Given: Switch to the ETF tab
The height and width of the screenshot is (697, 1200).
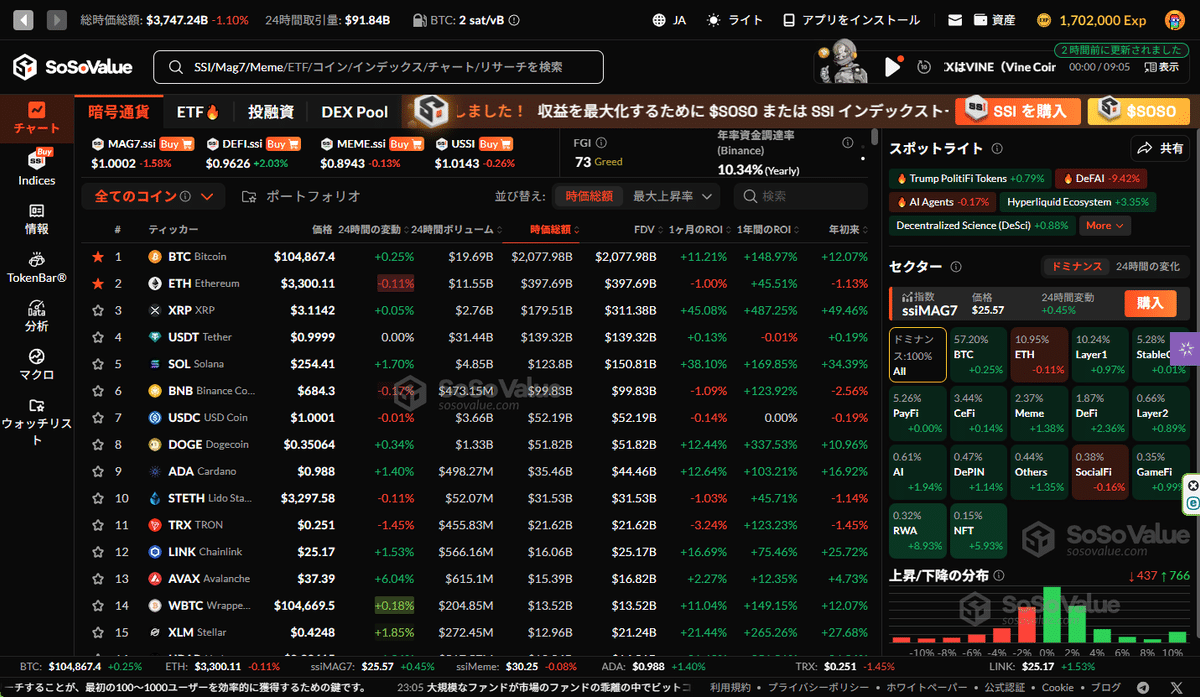Looking at the screenshot, I should point(197,112).
